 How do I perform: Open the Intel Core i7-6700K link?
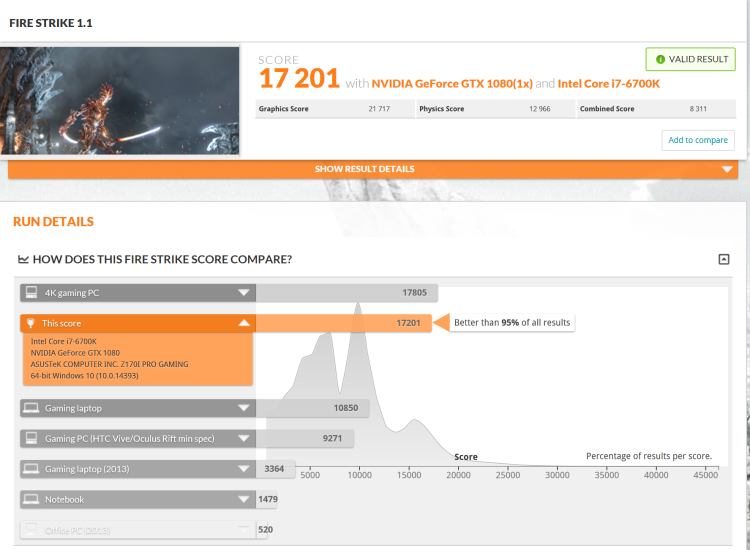coord(608,84)
